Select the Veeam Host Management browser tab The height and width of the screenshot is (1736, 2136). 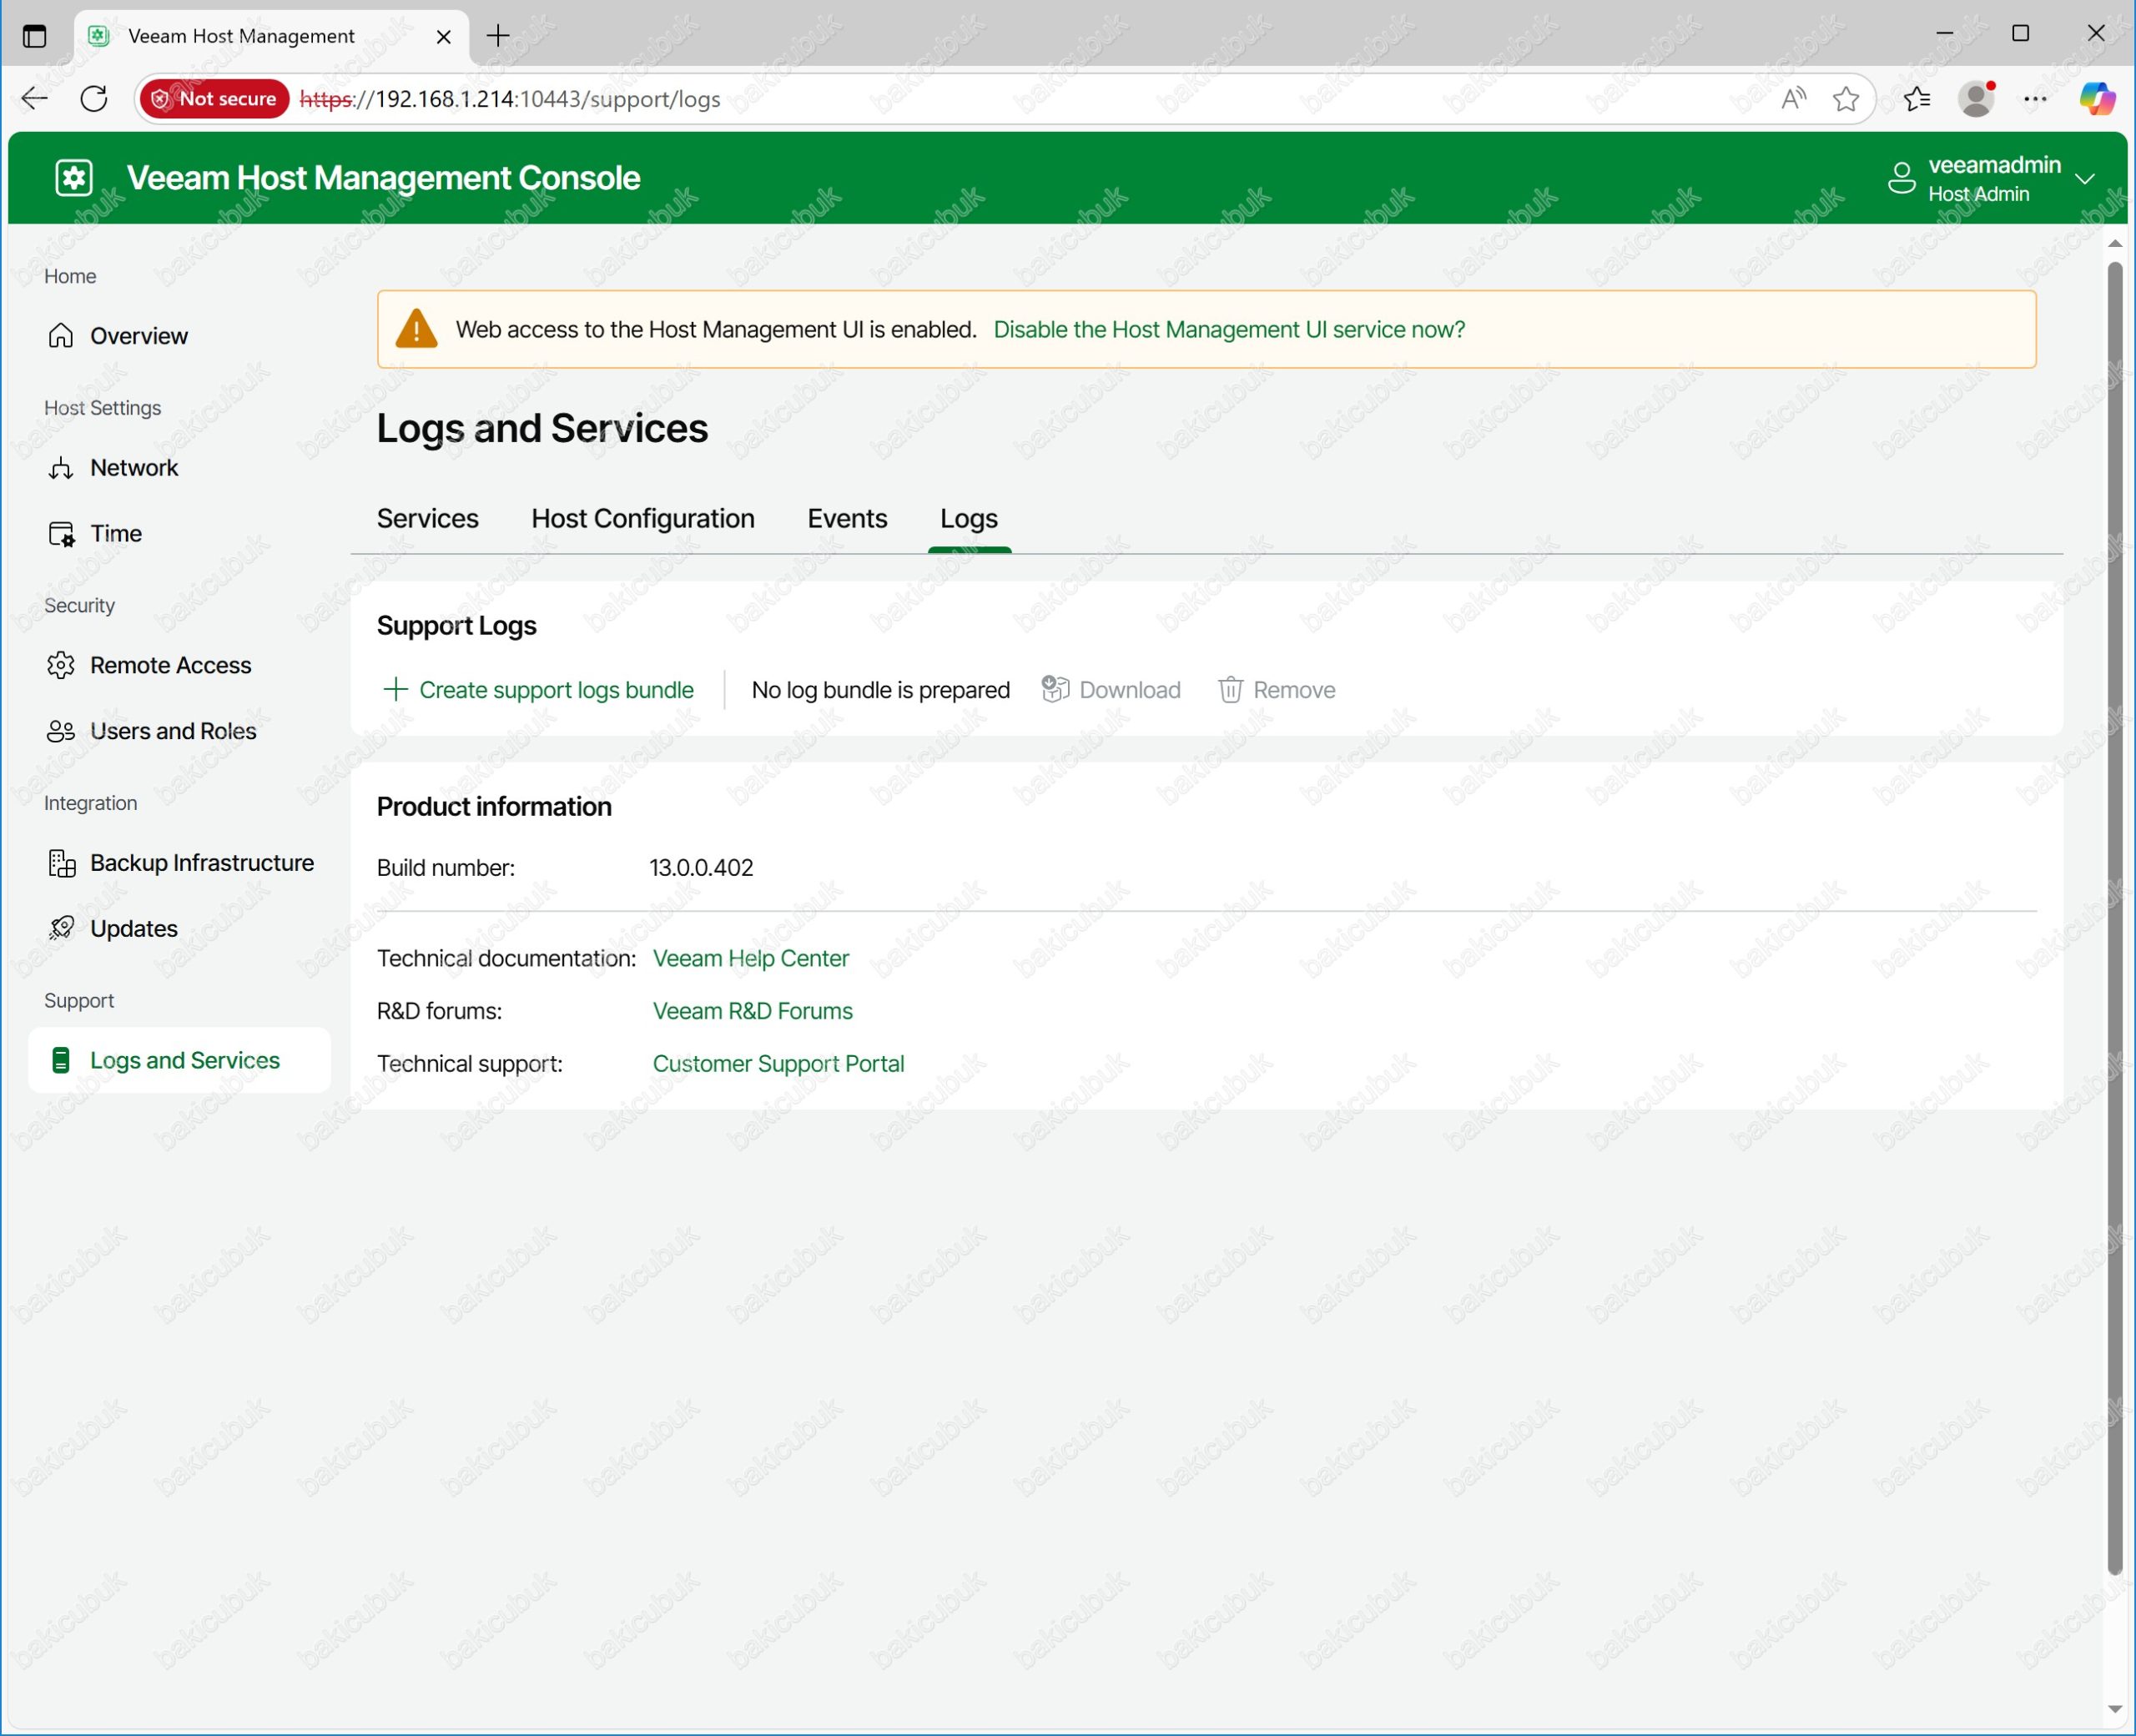(271, 37)
